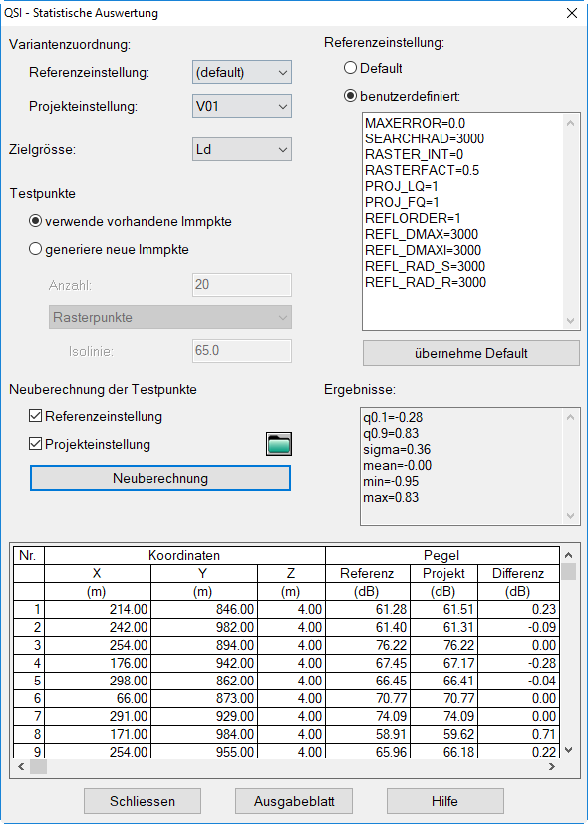Select table row number 5
This screenshot has height=824, width=588.
pyautogui.click(x=286, y=681)
